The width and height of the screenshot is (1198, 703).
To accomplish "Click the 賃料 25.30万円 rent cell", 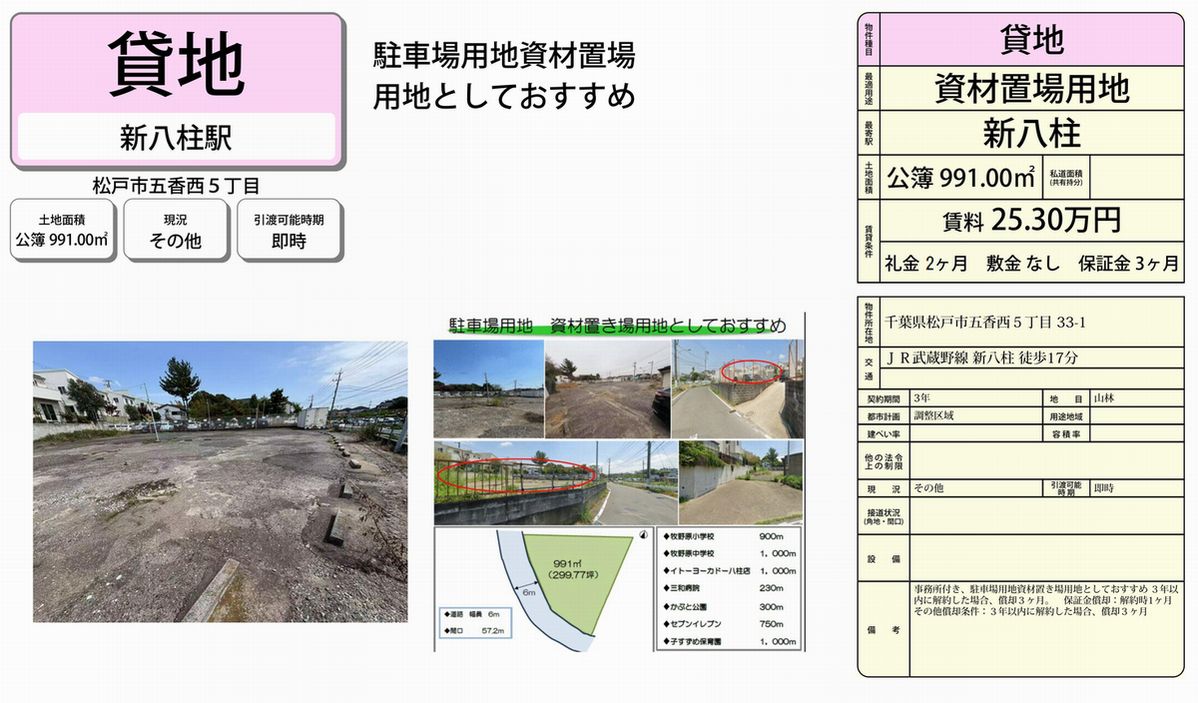I will [1030, 220].
